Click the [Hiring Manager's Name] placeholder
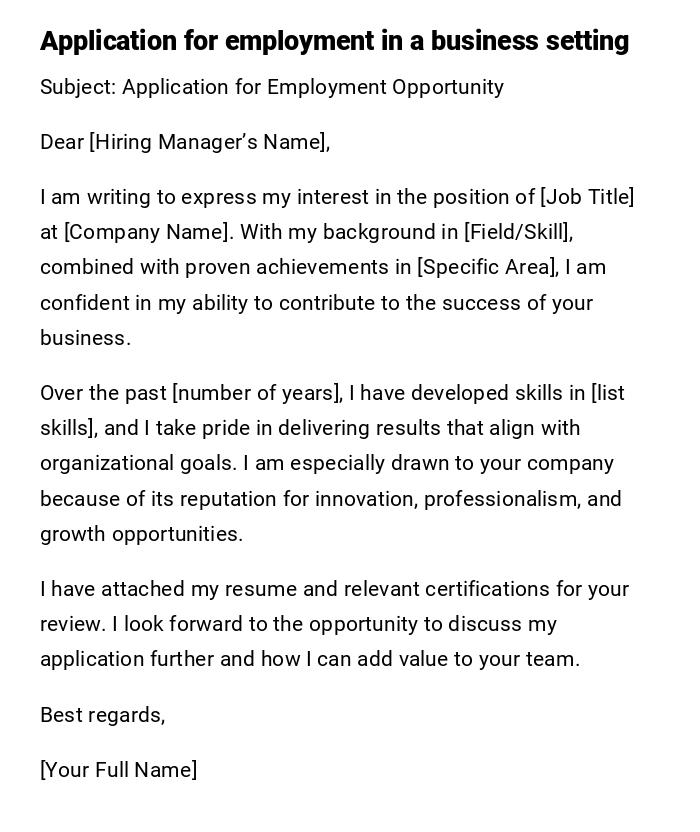 tap(209, 142)
